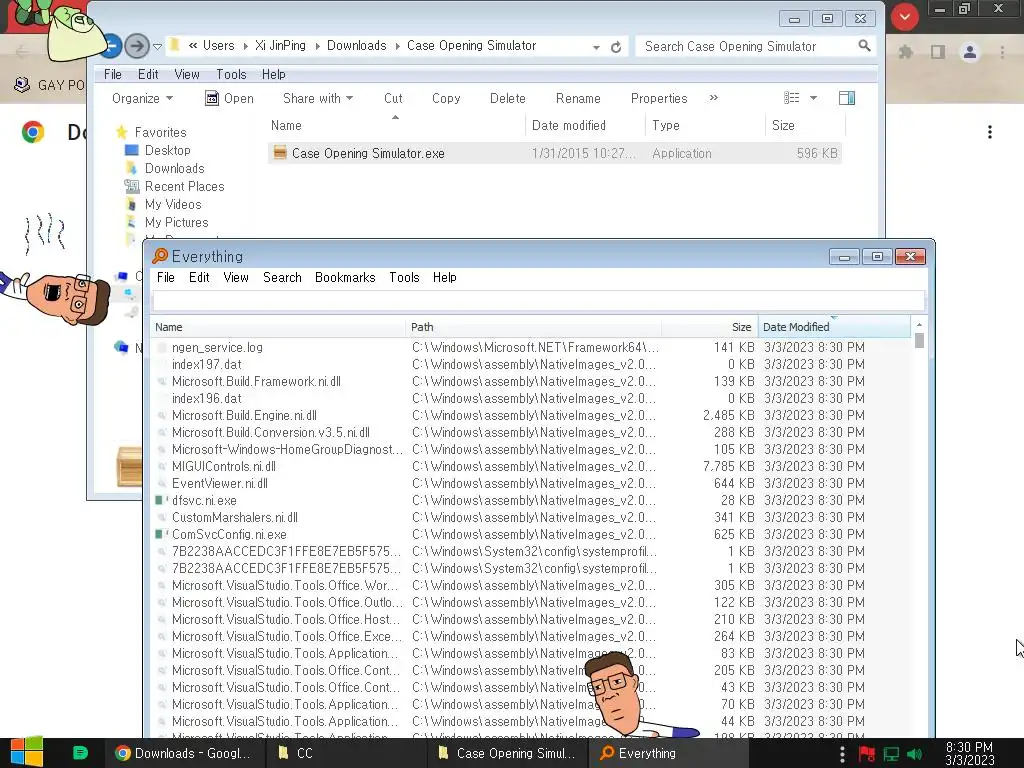Click Cut in Explorer toolbar

point(393,98)
